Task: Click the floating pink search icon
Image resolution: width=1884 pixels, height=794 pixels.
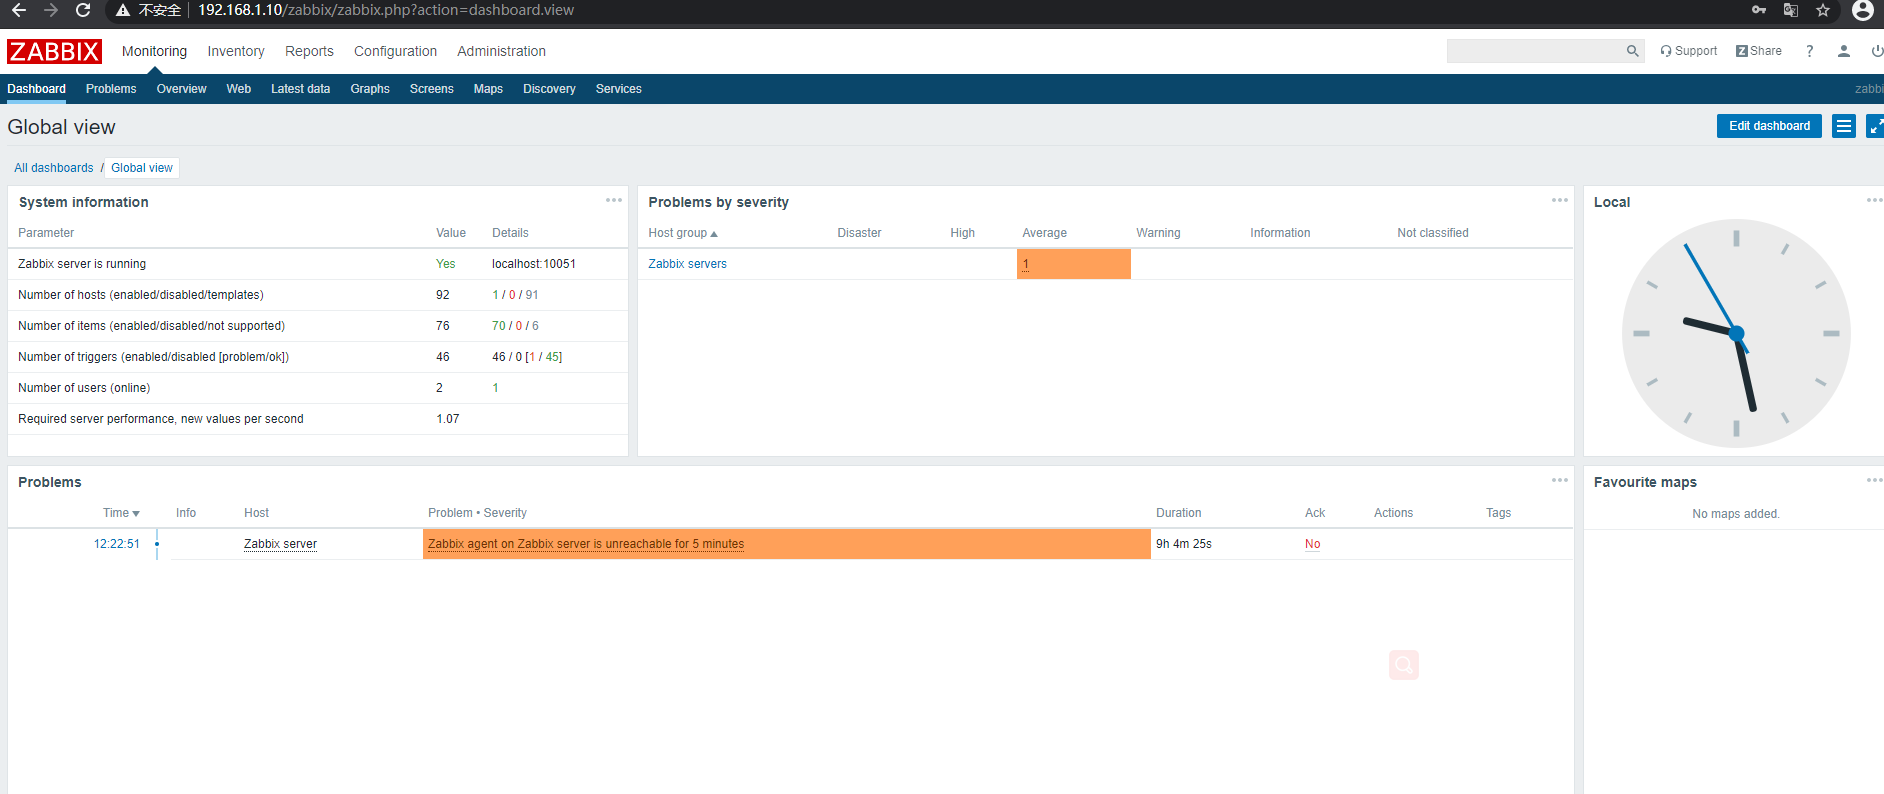Action: (x=1404, y=665)
